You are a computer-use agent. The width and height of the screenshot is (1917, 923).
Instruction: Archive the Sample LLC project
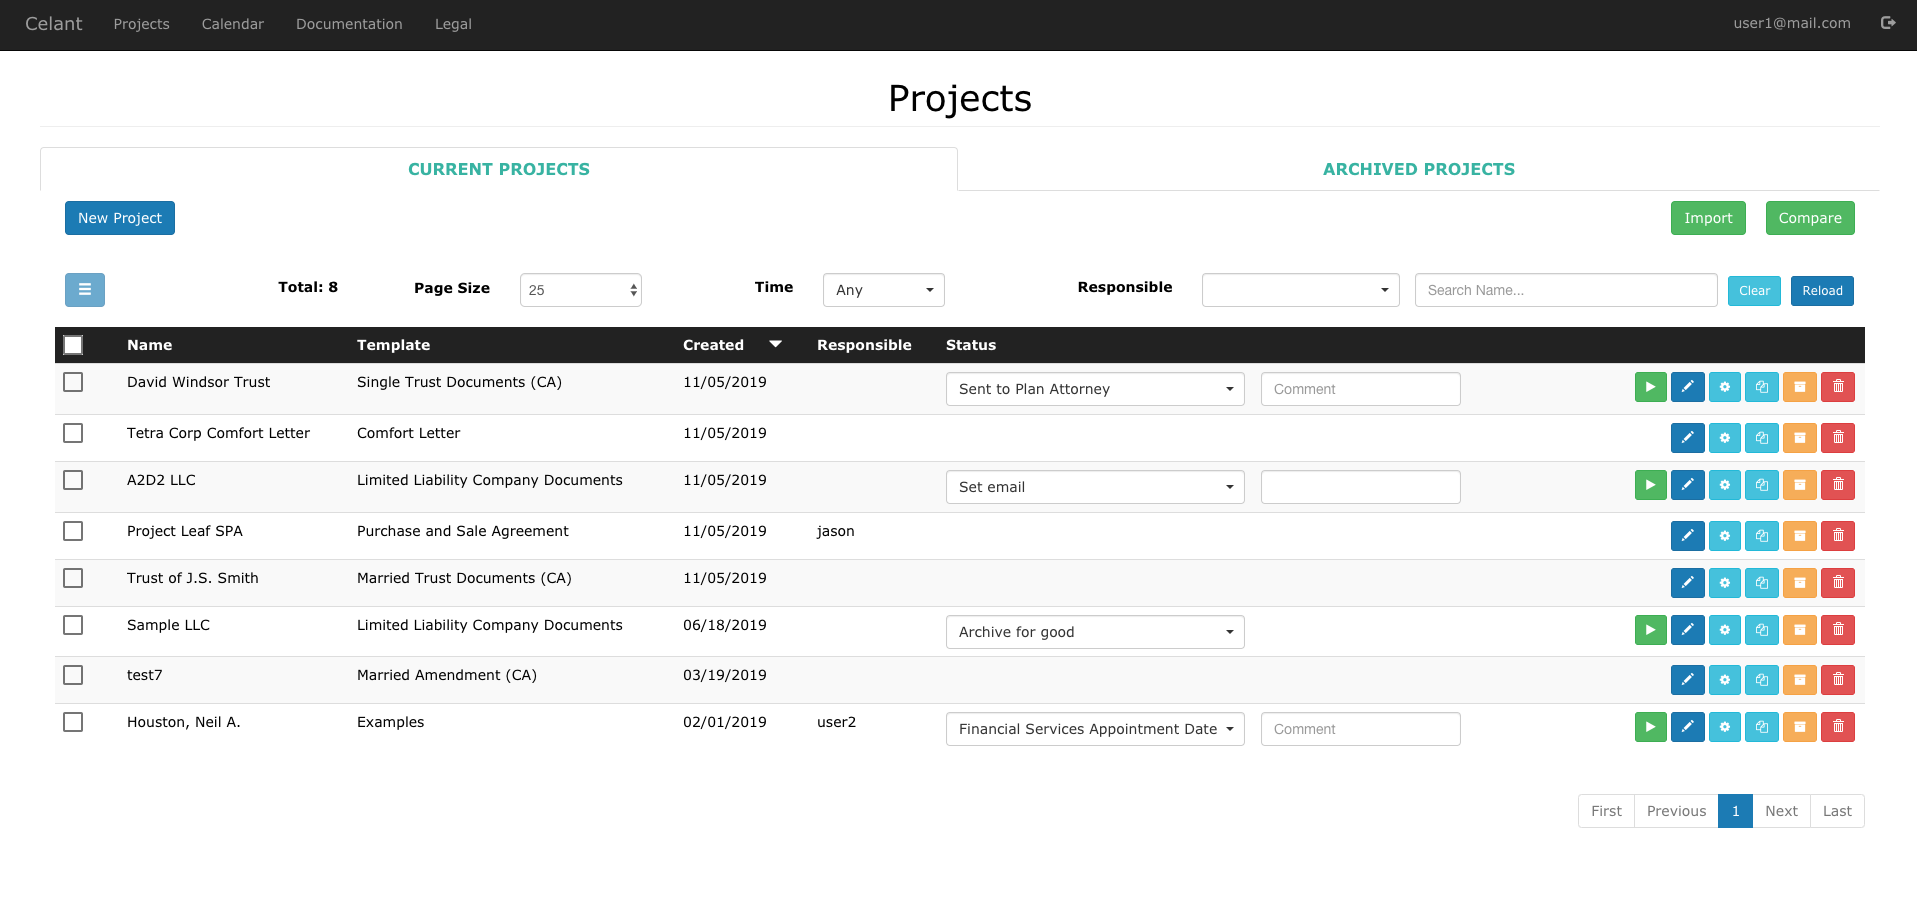[1799, 630]
